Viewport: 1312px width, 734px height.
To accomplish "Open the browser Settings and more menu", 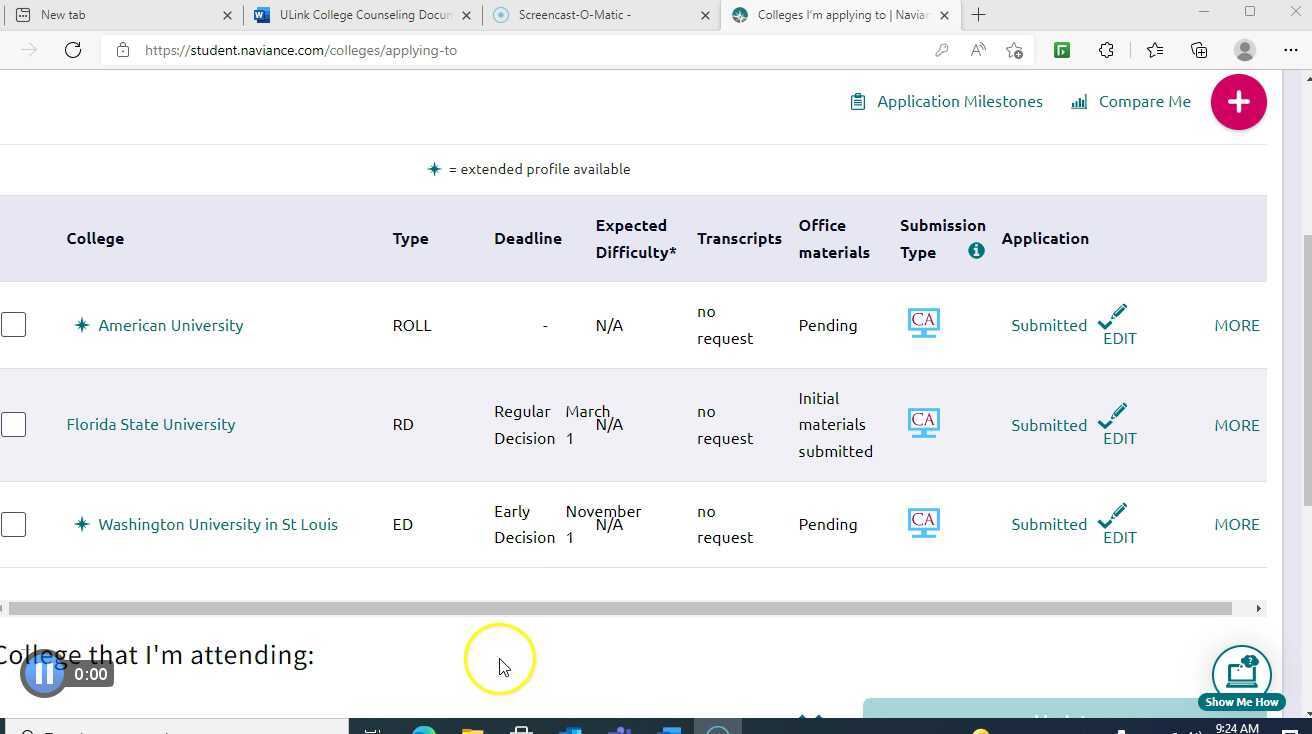I will click(1290, 50).
